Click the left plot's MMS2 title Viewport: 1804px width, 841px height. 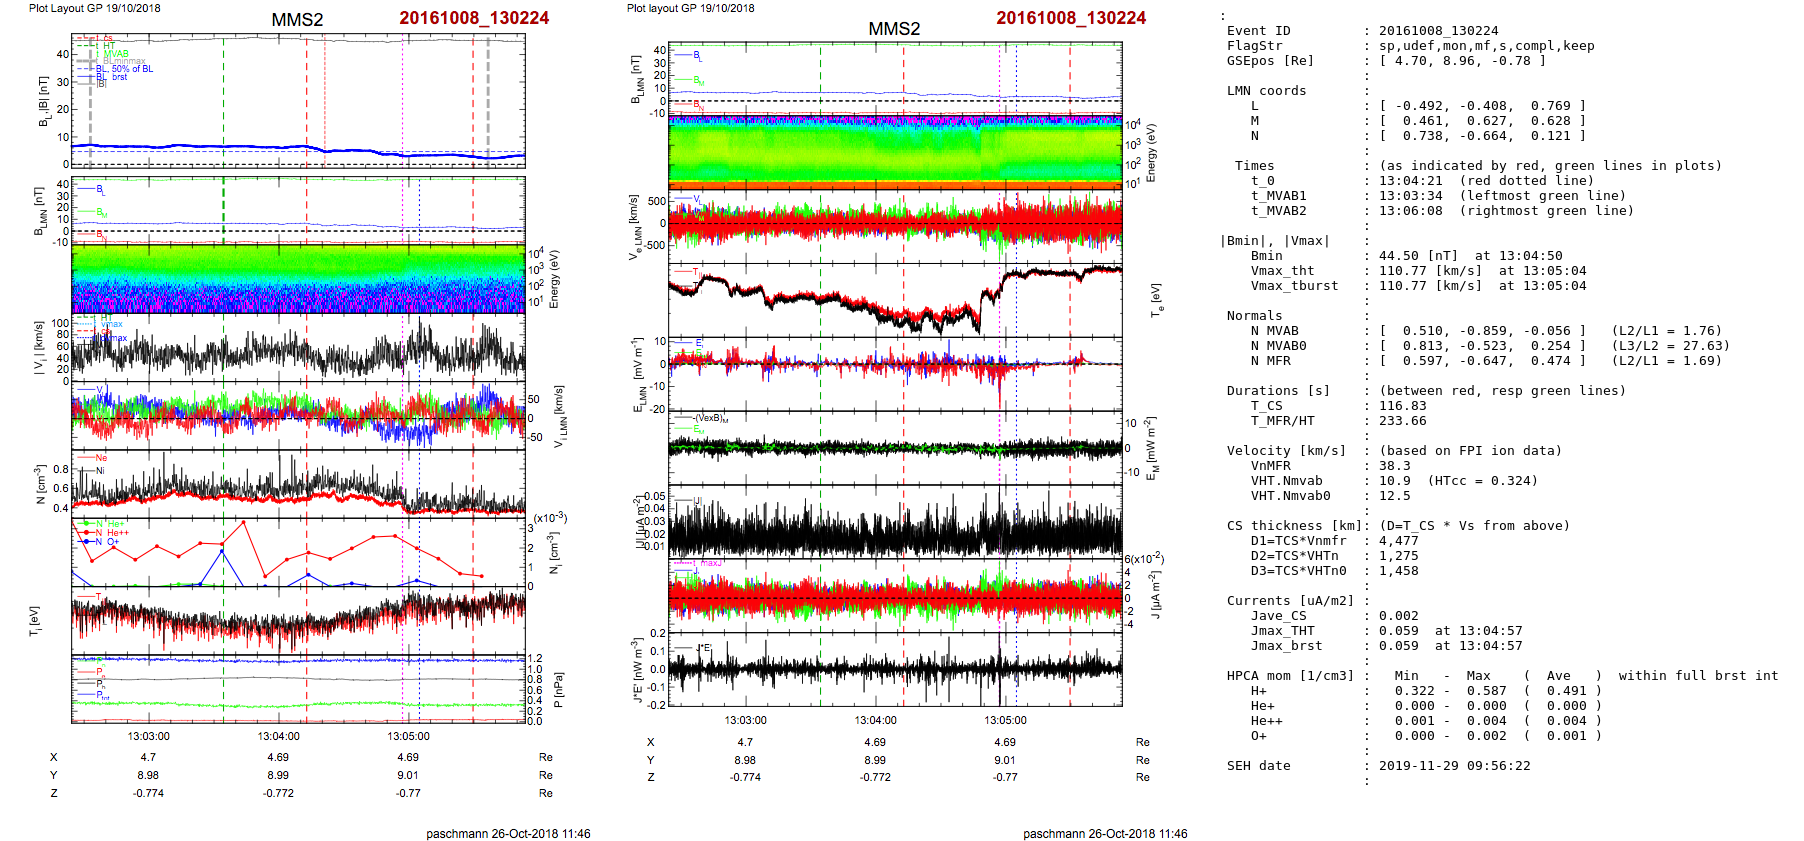click(297, 20)
